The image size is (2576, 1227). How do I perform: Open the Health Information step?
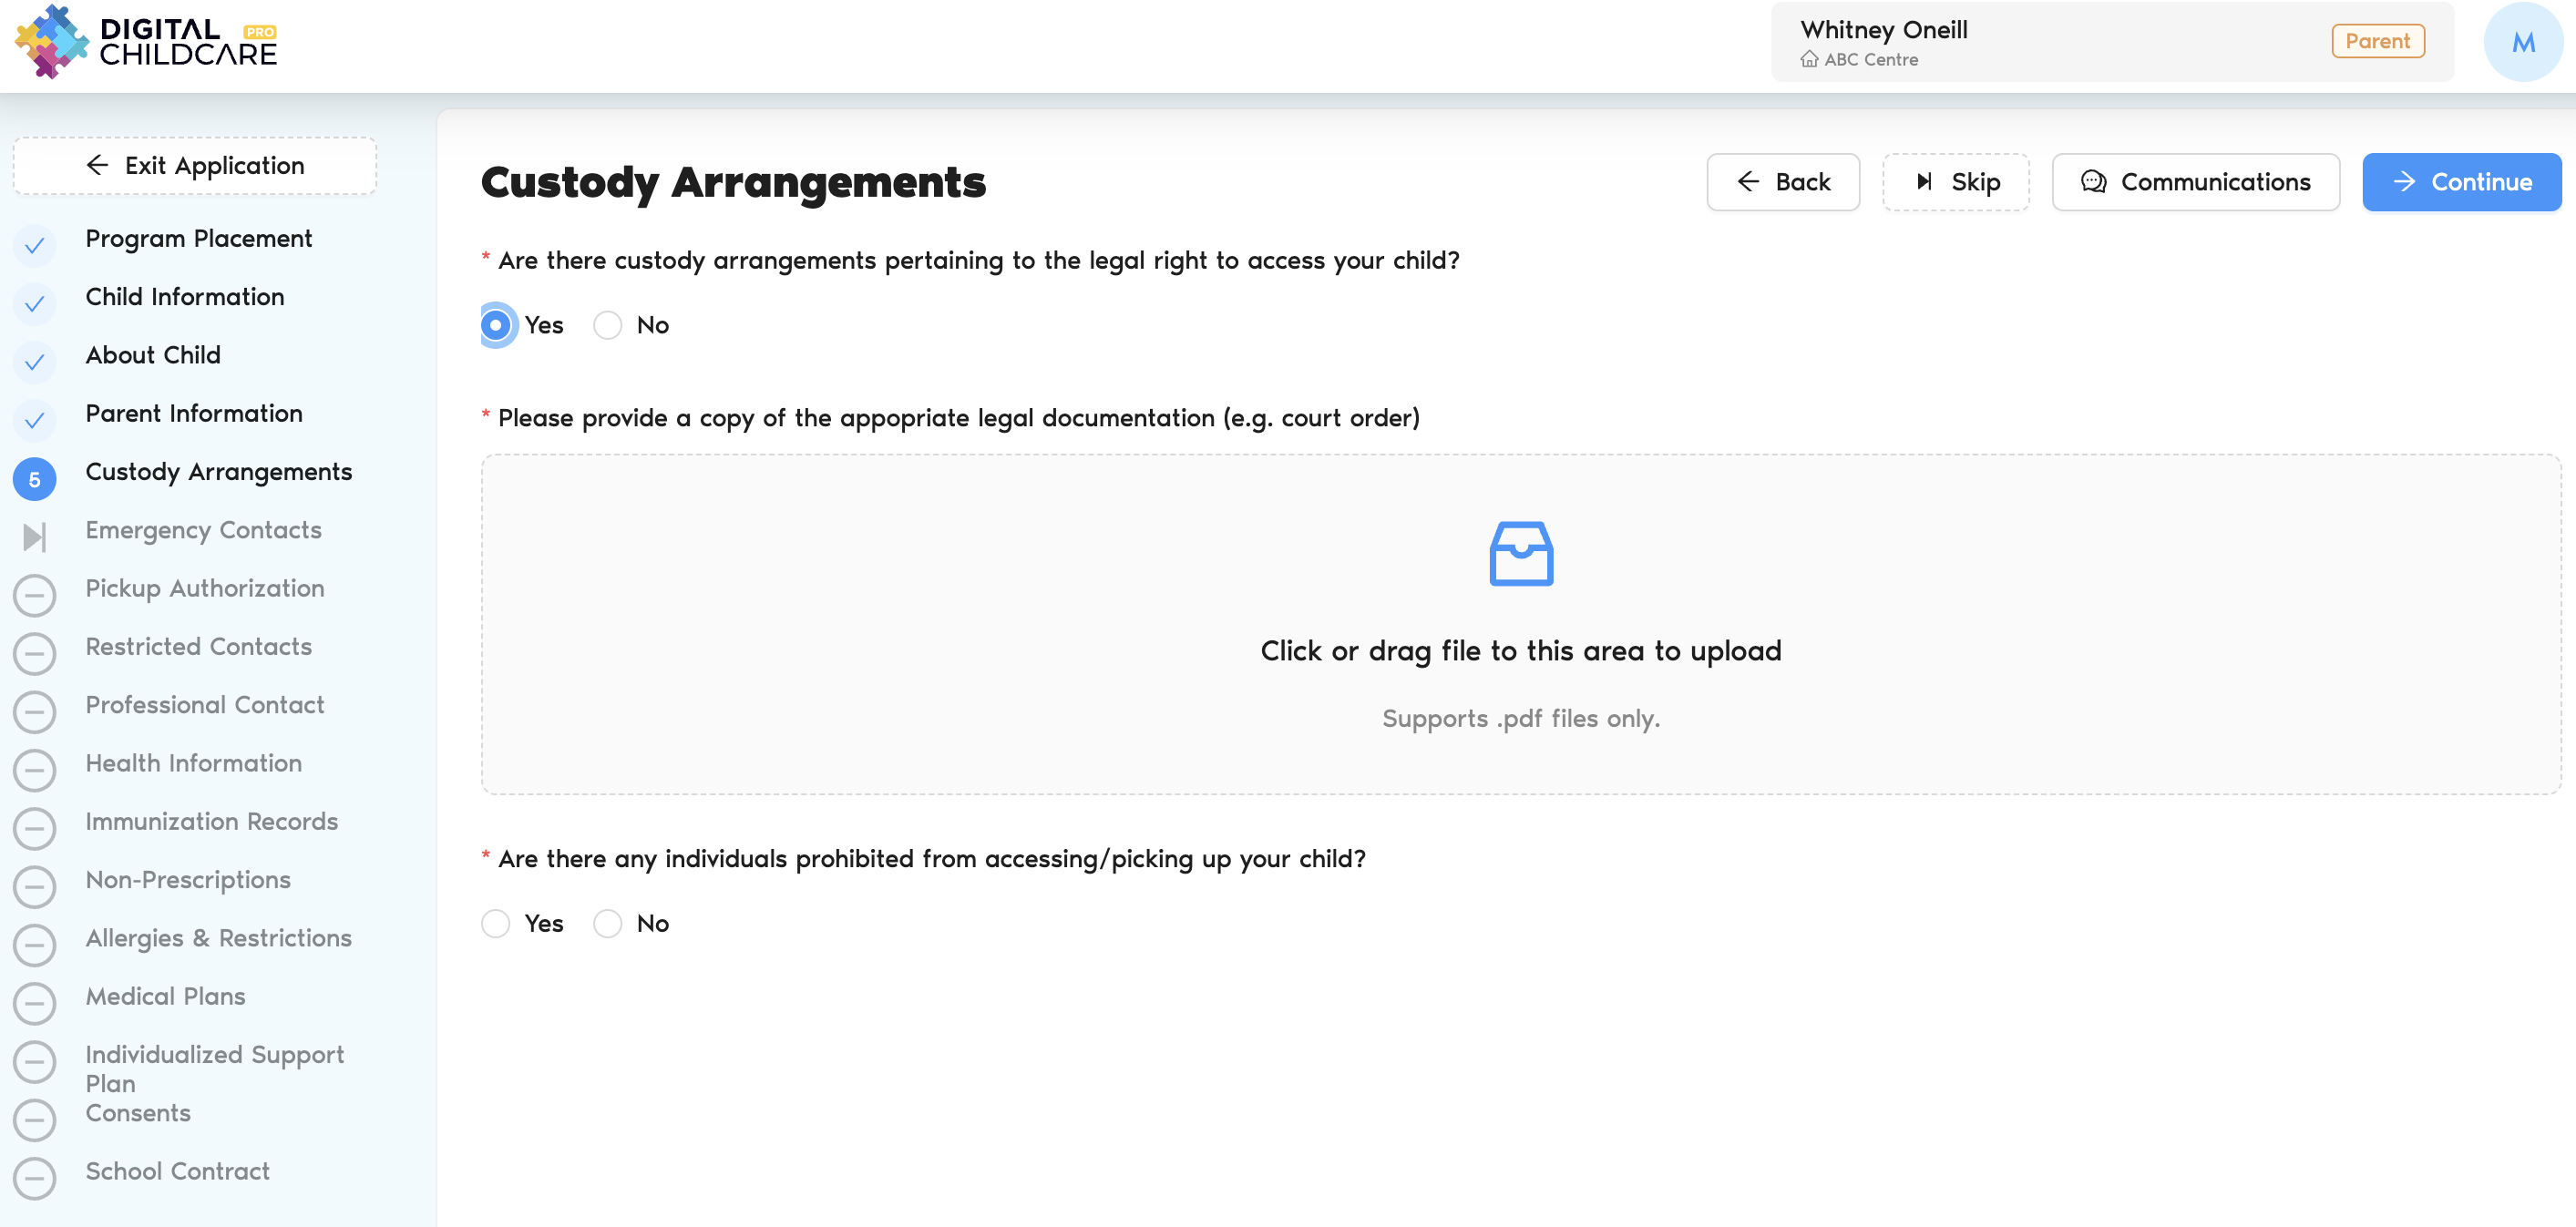(x=193, y=763)
